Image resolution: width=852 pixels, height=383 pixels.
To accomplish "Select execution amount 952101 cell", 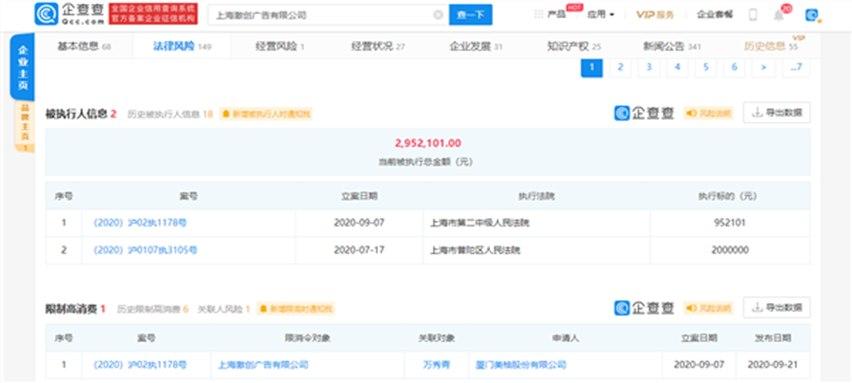I will [x=729, y=223].
